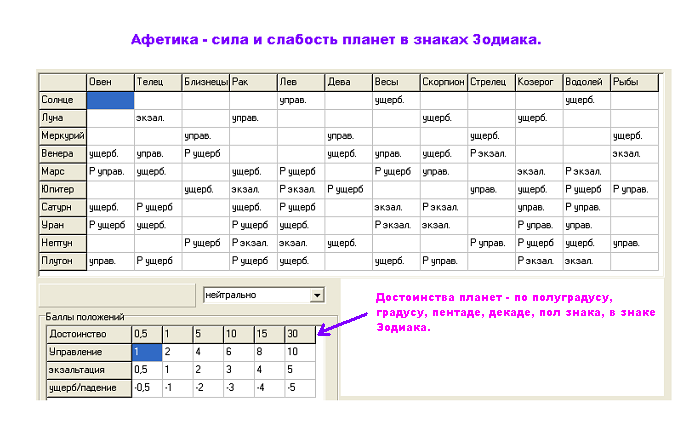Select the Управление row header in the points table
This screenshot has height=430, width=700.
tap(89, 352)
